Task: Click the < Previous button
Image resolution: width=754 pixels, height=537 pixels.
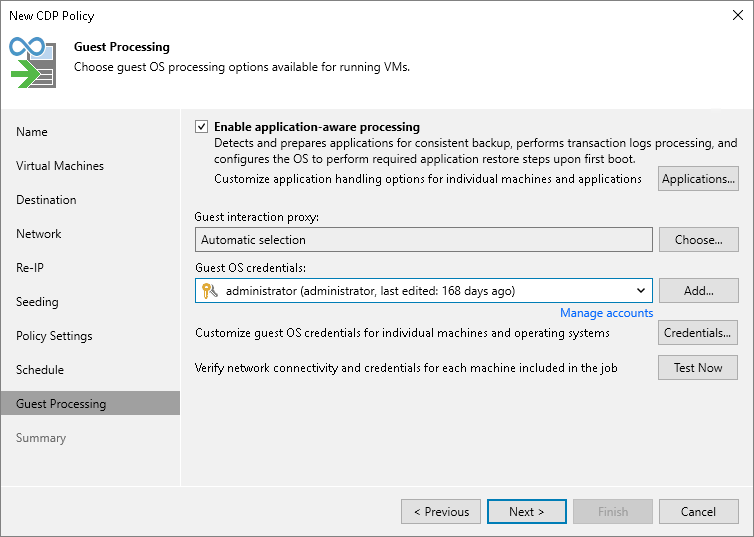Action: tap(441, 512)
